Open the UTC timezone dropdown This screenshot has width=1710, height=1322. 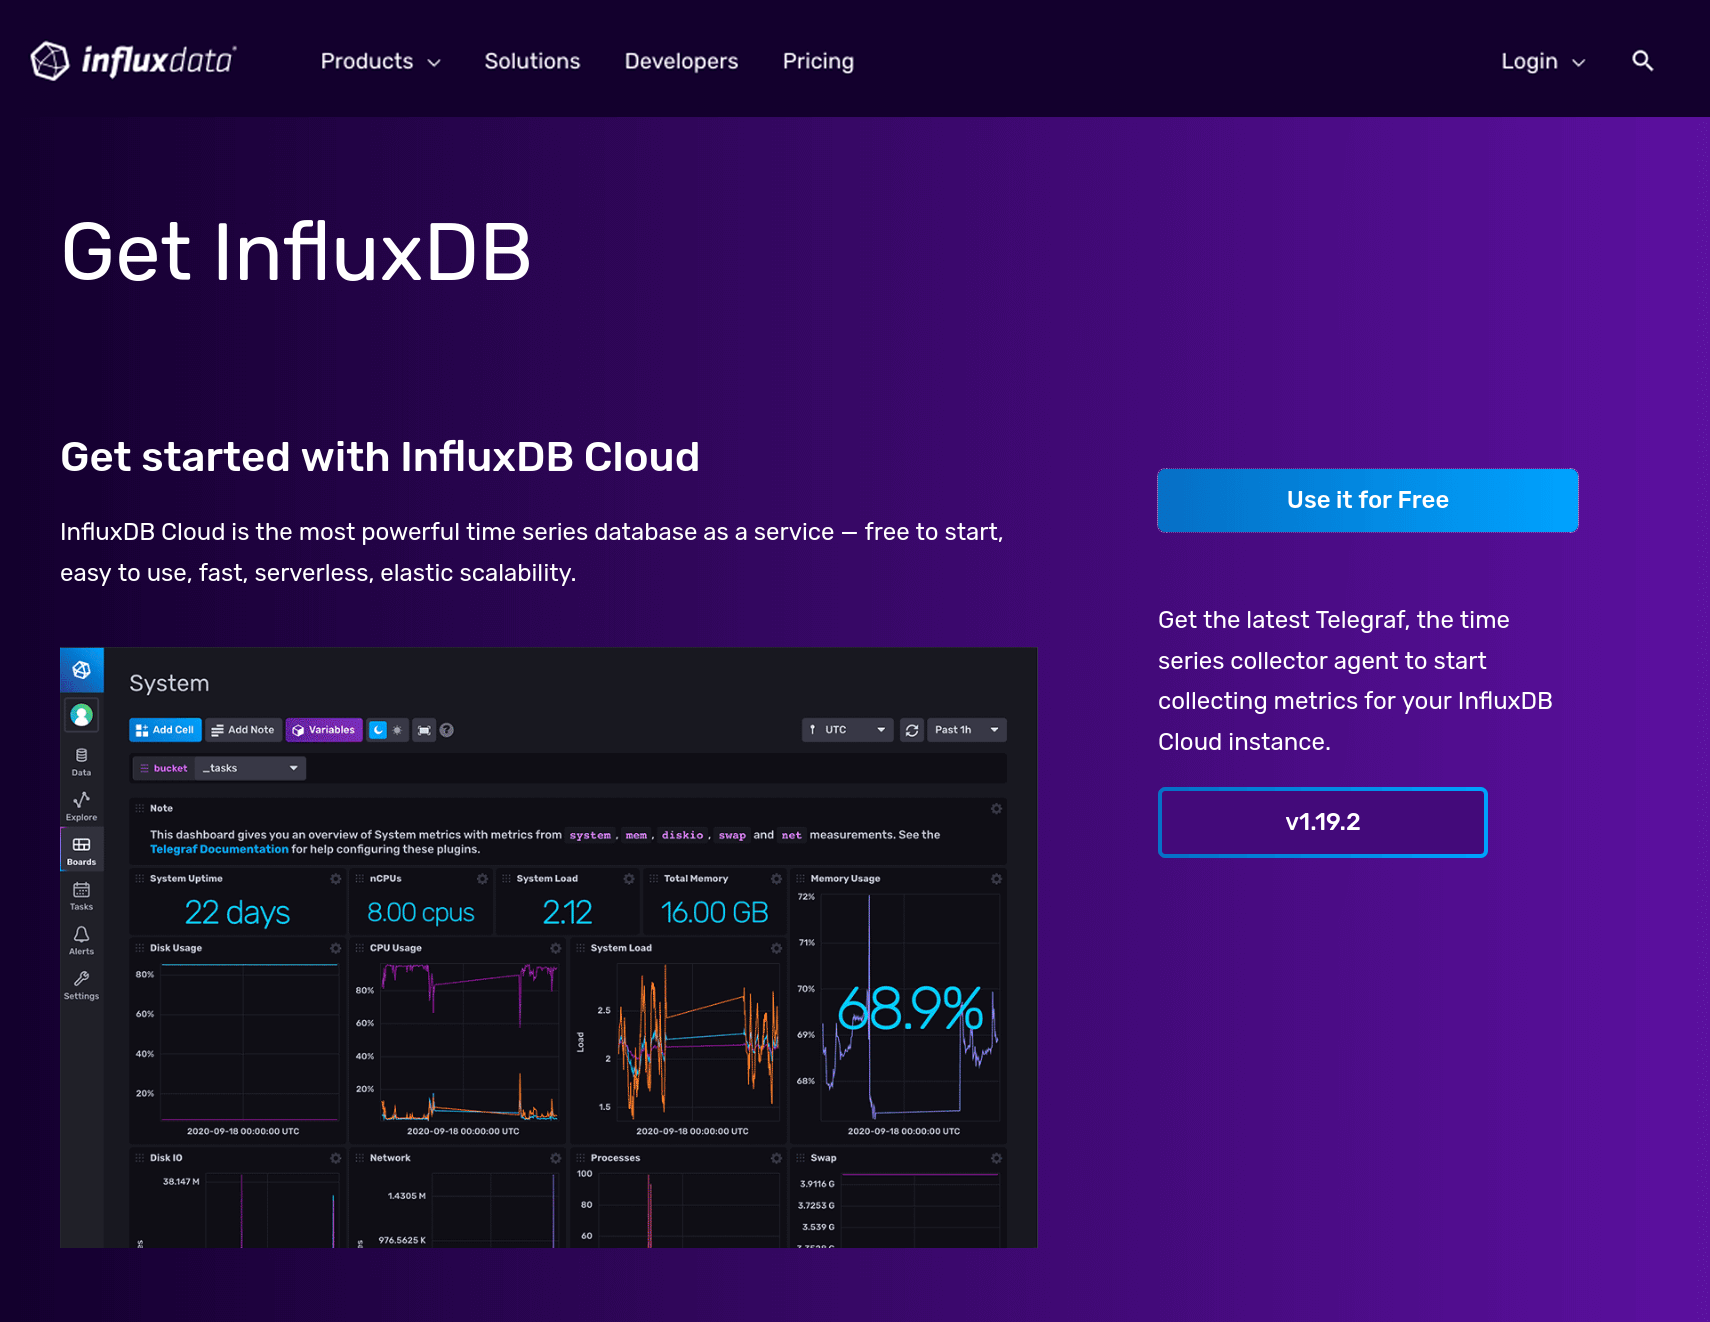846,730
